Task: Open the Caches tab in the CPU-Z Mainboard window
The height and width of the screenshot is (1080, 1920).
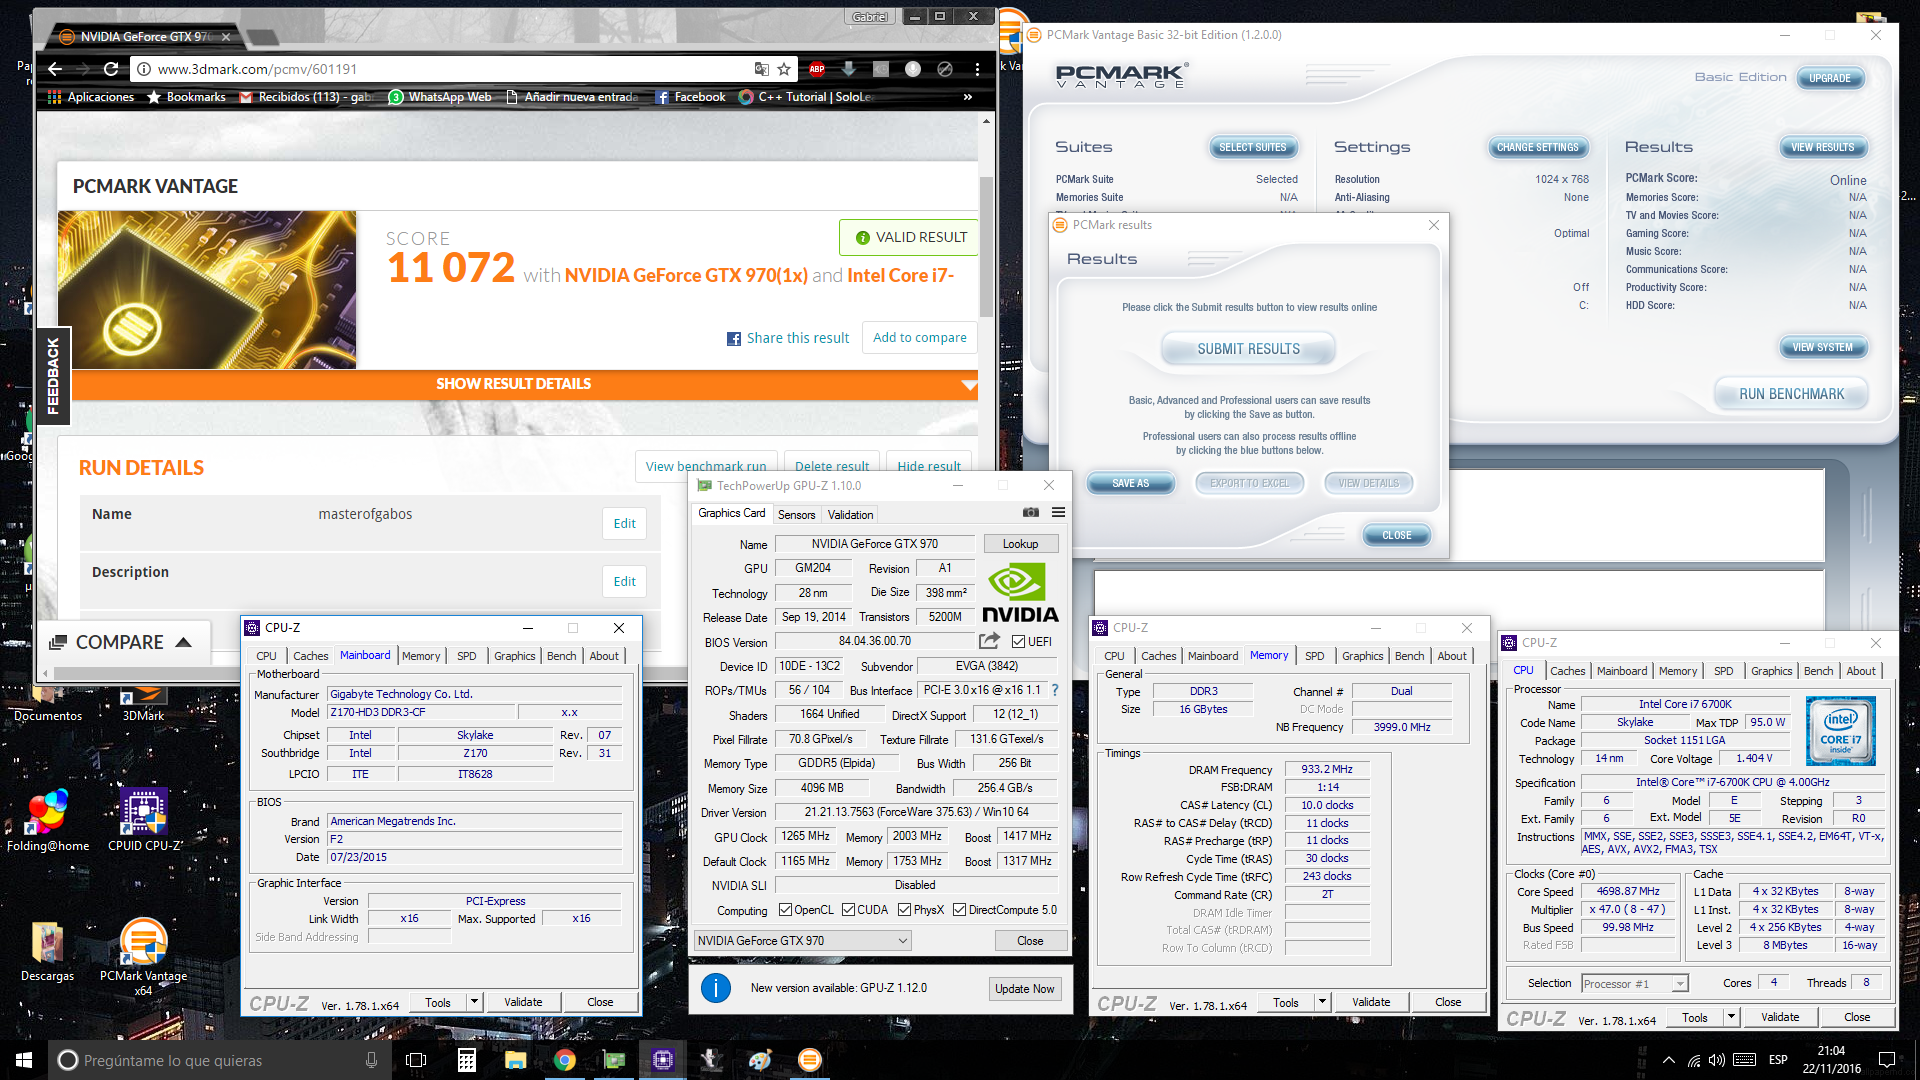Action: pyautogui.click(x=310, y=656)
